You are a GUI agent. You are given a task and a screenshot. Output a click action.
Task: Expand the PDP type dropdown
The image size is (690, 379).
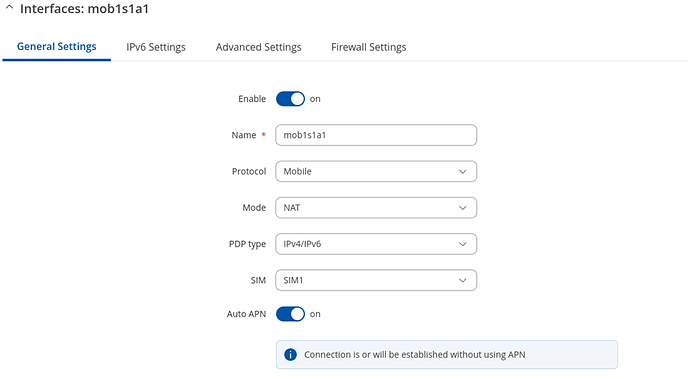(x=376, y=244)
